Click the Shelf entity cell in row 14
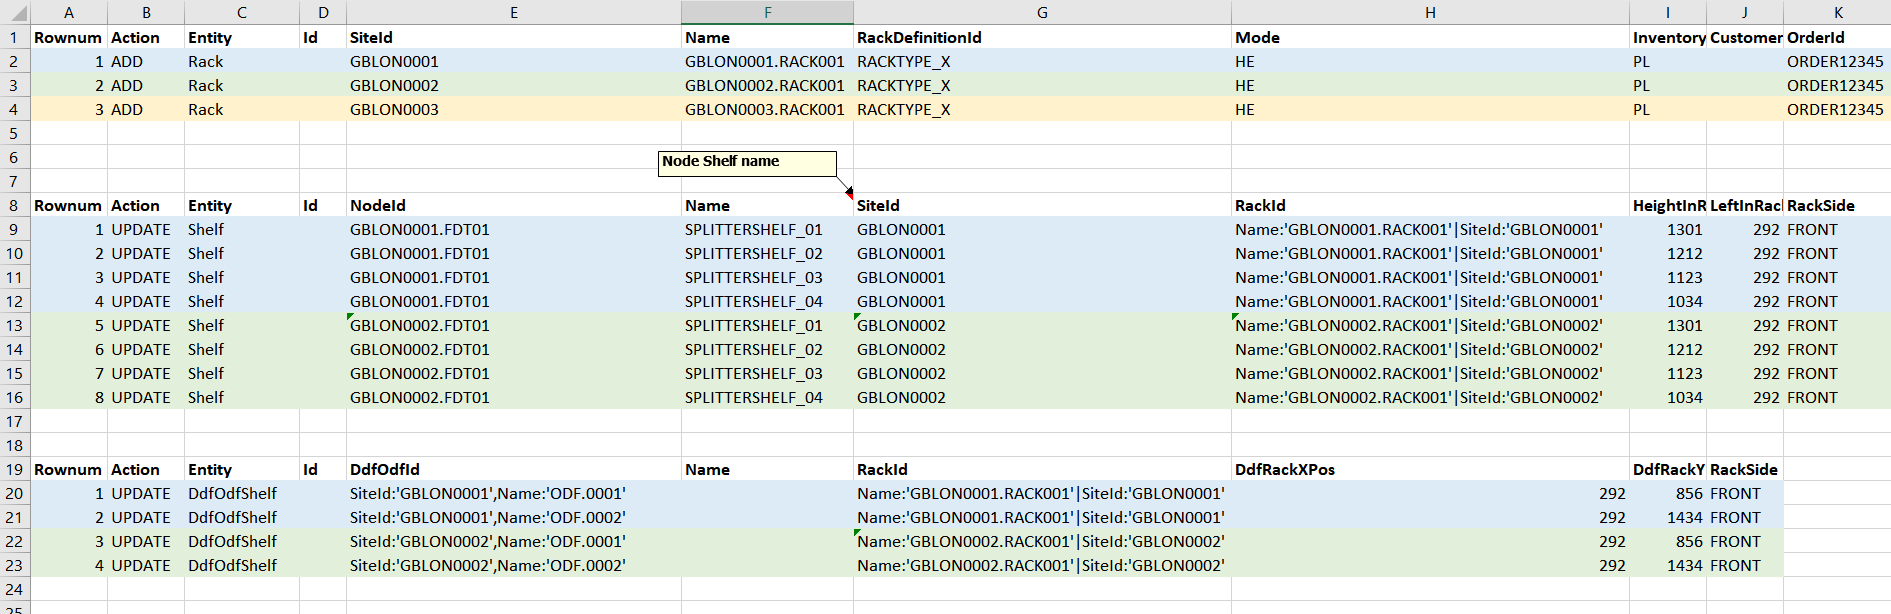Viewport: 1891px width, 614px height. click(242, 349)
